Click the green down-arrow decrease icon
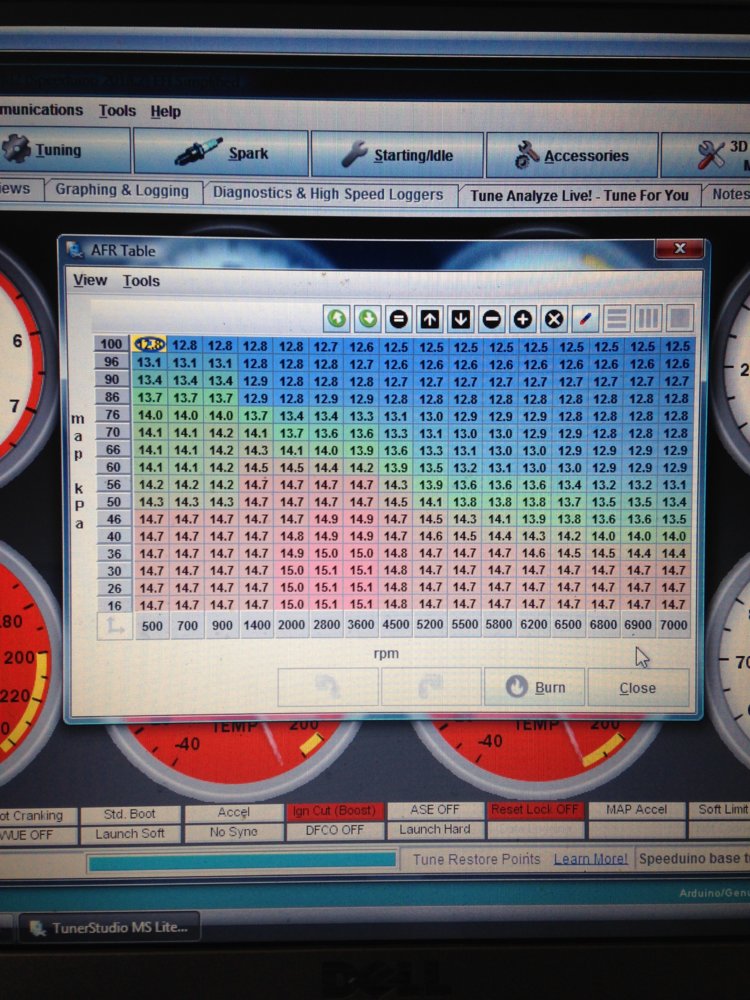 coord(368,318)
